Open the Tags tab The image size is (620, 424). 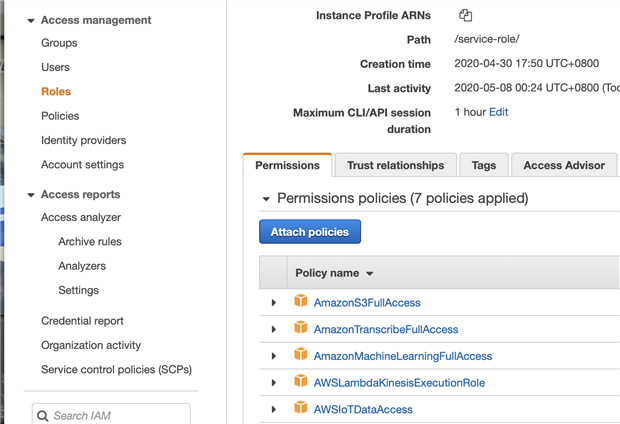[x=484, y=165]
